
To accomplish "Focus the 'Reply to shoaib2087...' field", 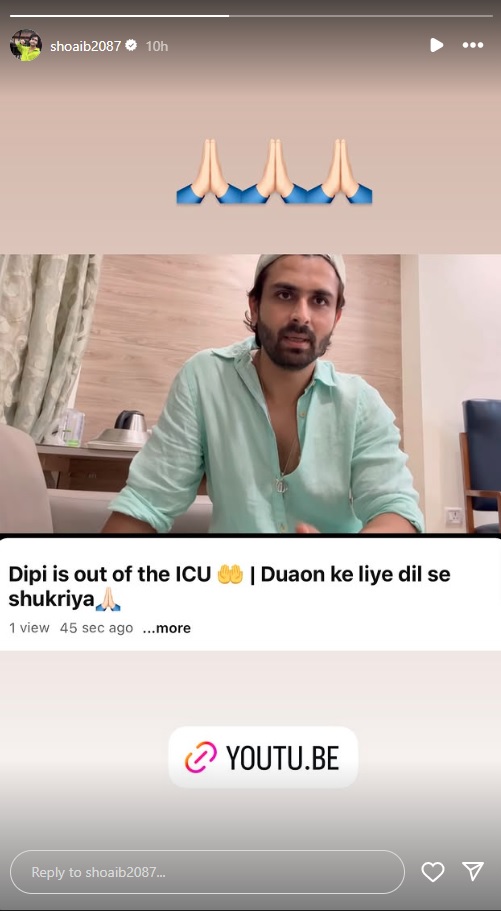I will tap(207, 872).
